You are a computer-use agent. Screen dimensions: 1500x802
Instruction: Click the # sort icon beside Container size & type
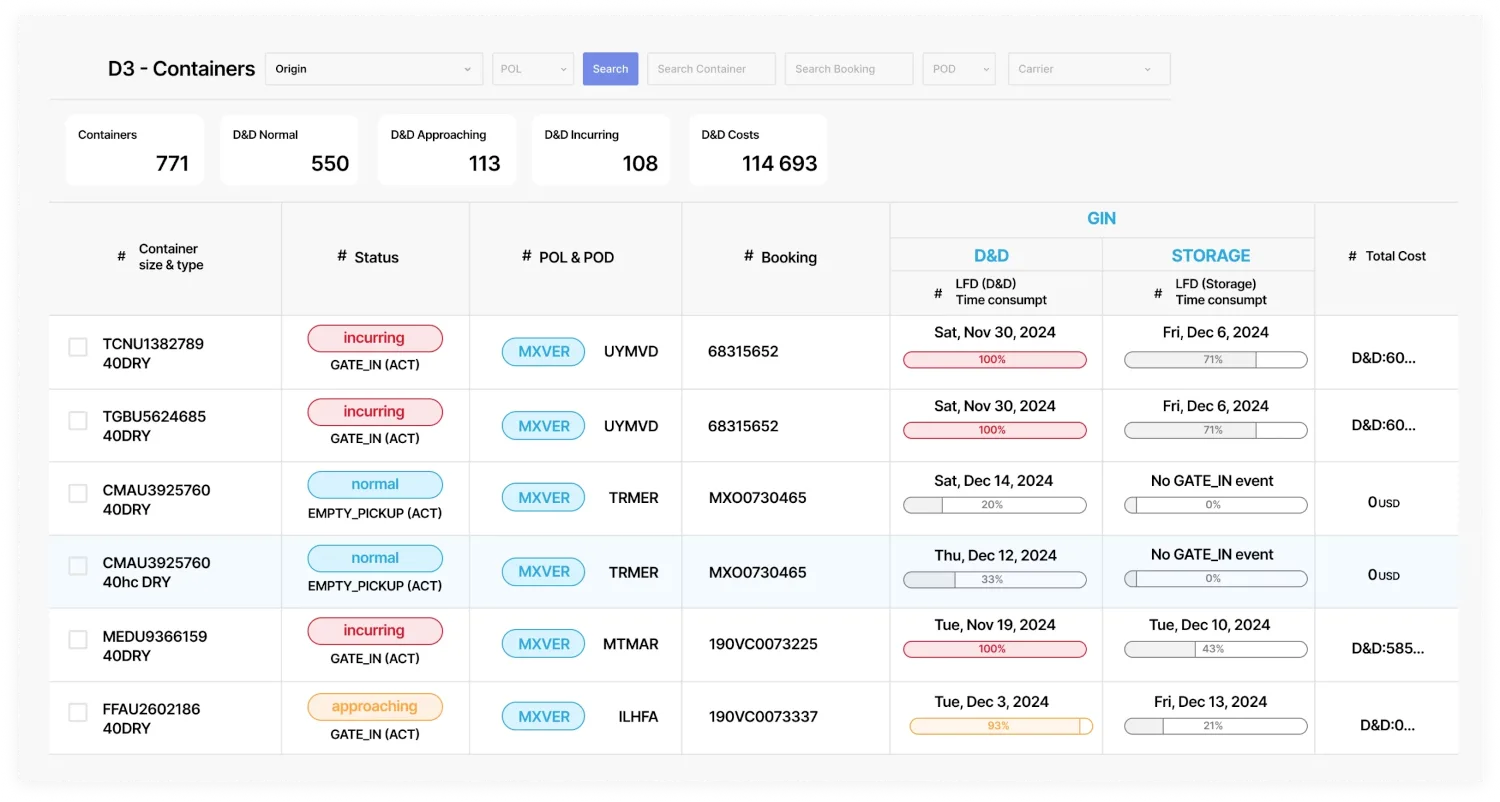click(x=121, y=257)
